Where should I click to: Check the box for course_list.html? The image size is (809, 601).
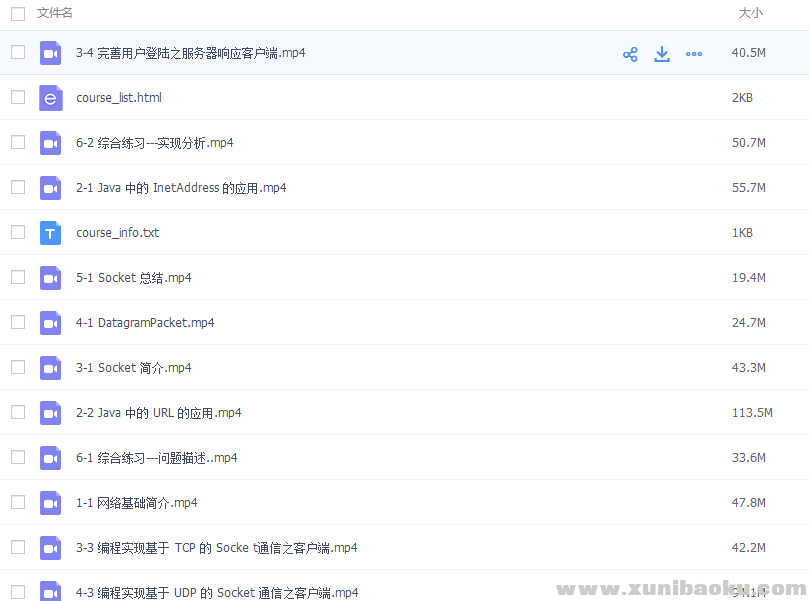[x=18, y=98]
